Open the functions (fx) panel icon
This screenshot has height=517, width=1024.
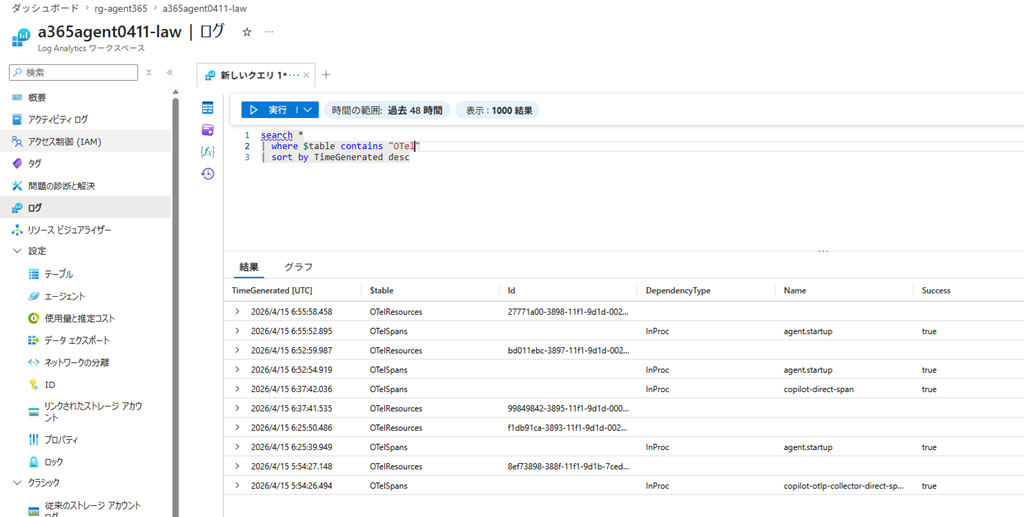pos(208,151)
